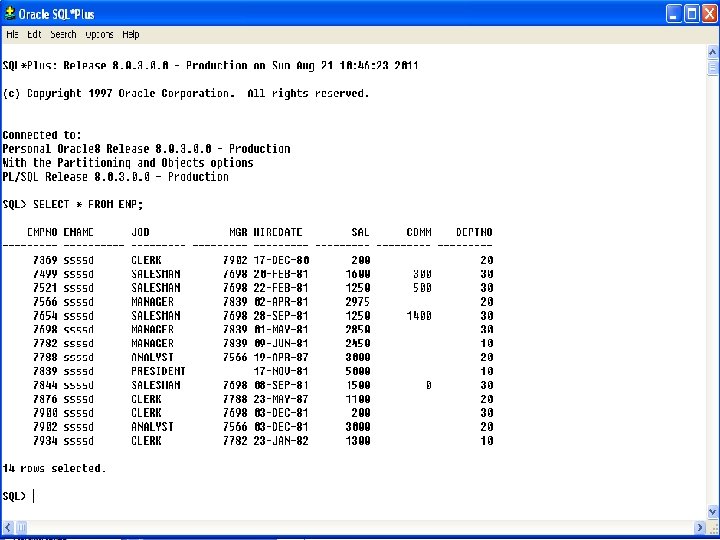Screen dimensions: 720x540
Task: Minimize the SQL*Plus window
Action: [674, 14]
